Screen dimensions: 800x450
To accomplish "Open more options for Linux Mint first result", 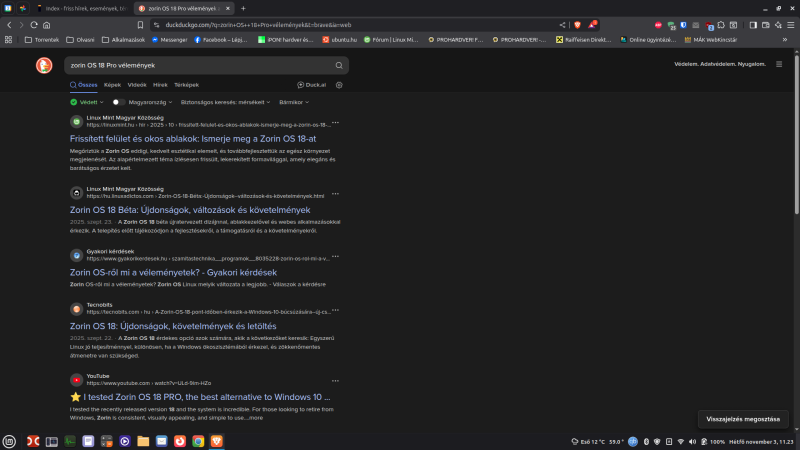I will click(x=335, y=123).
